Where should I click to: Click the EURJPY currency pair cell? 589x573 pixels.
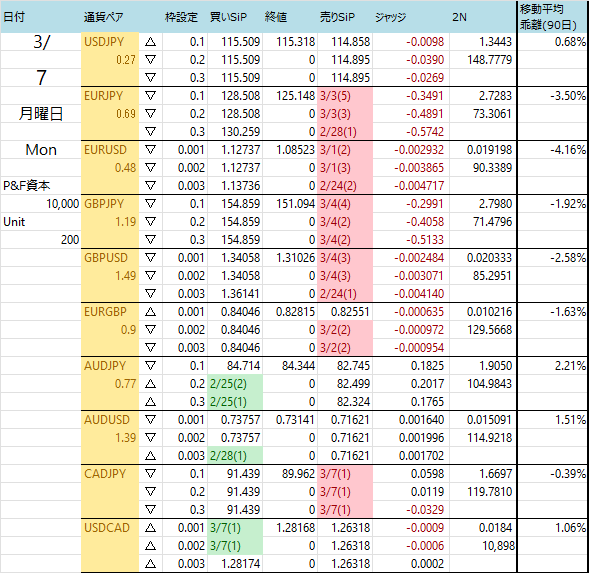(110, 96)
